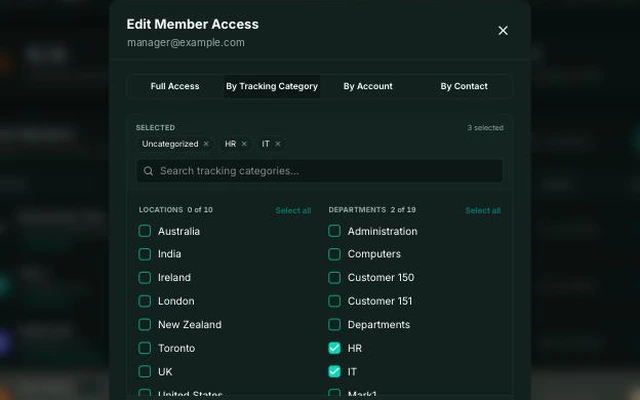This screenshot has width=640, height=400.
Task: Click the Uncategorized chip label
Action: [170, 144]
